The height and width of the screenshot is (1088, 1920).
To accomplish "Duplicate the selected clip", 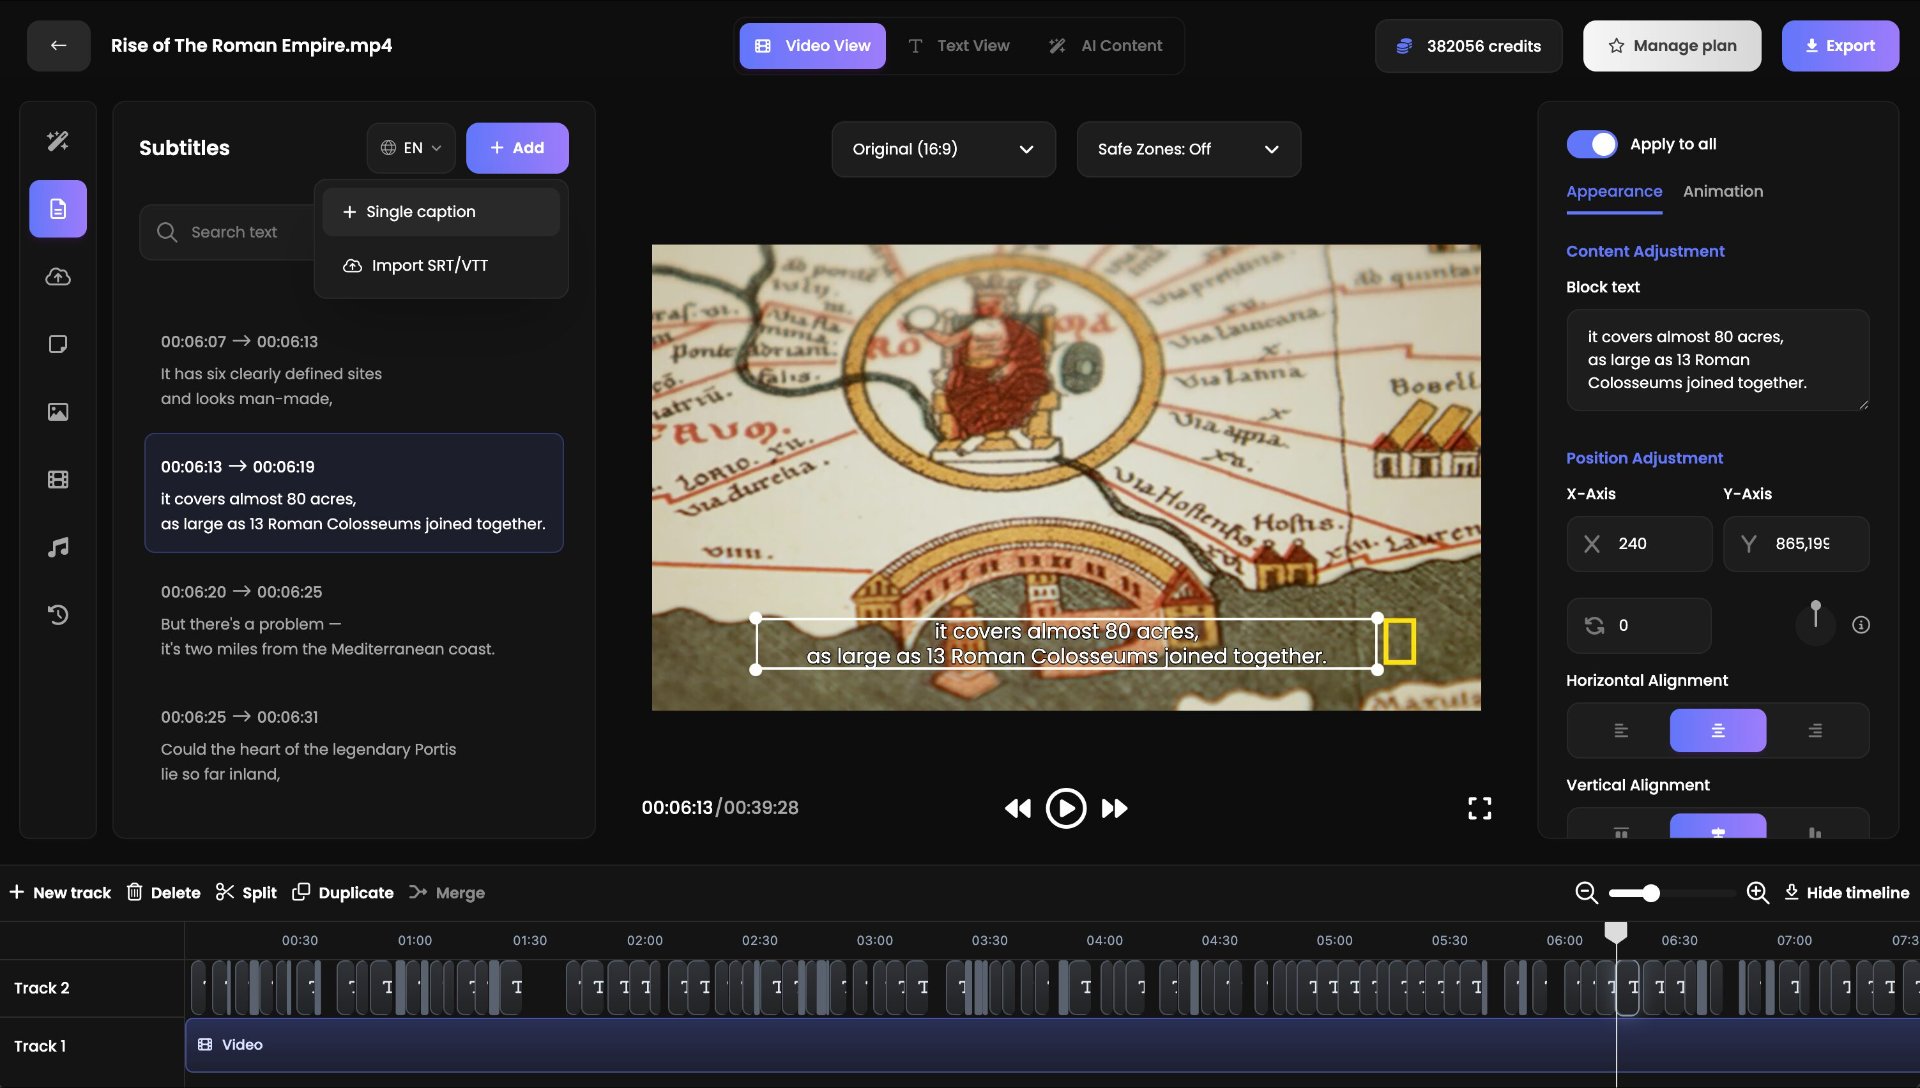I will [x=342, y=893].
